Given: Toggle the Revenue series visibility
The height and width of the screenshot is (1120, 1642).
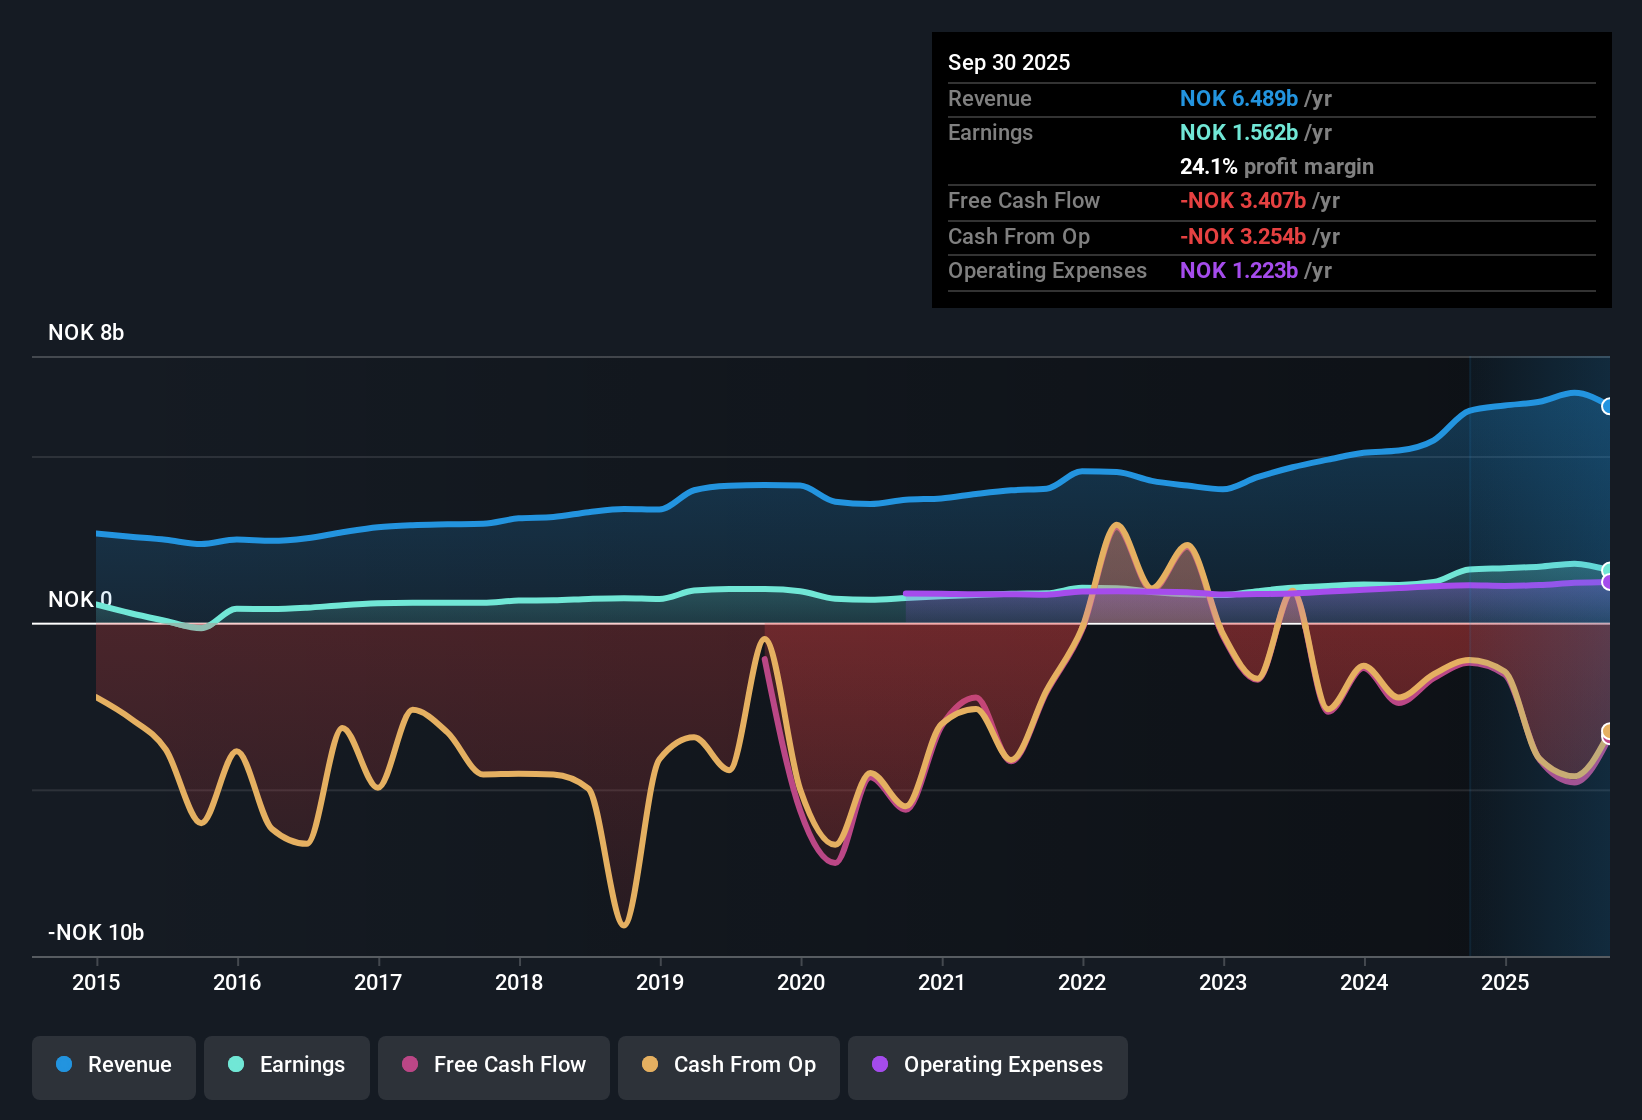Looking at the screenshot, I should (113, 1065).
